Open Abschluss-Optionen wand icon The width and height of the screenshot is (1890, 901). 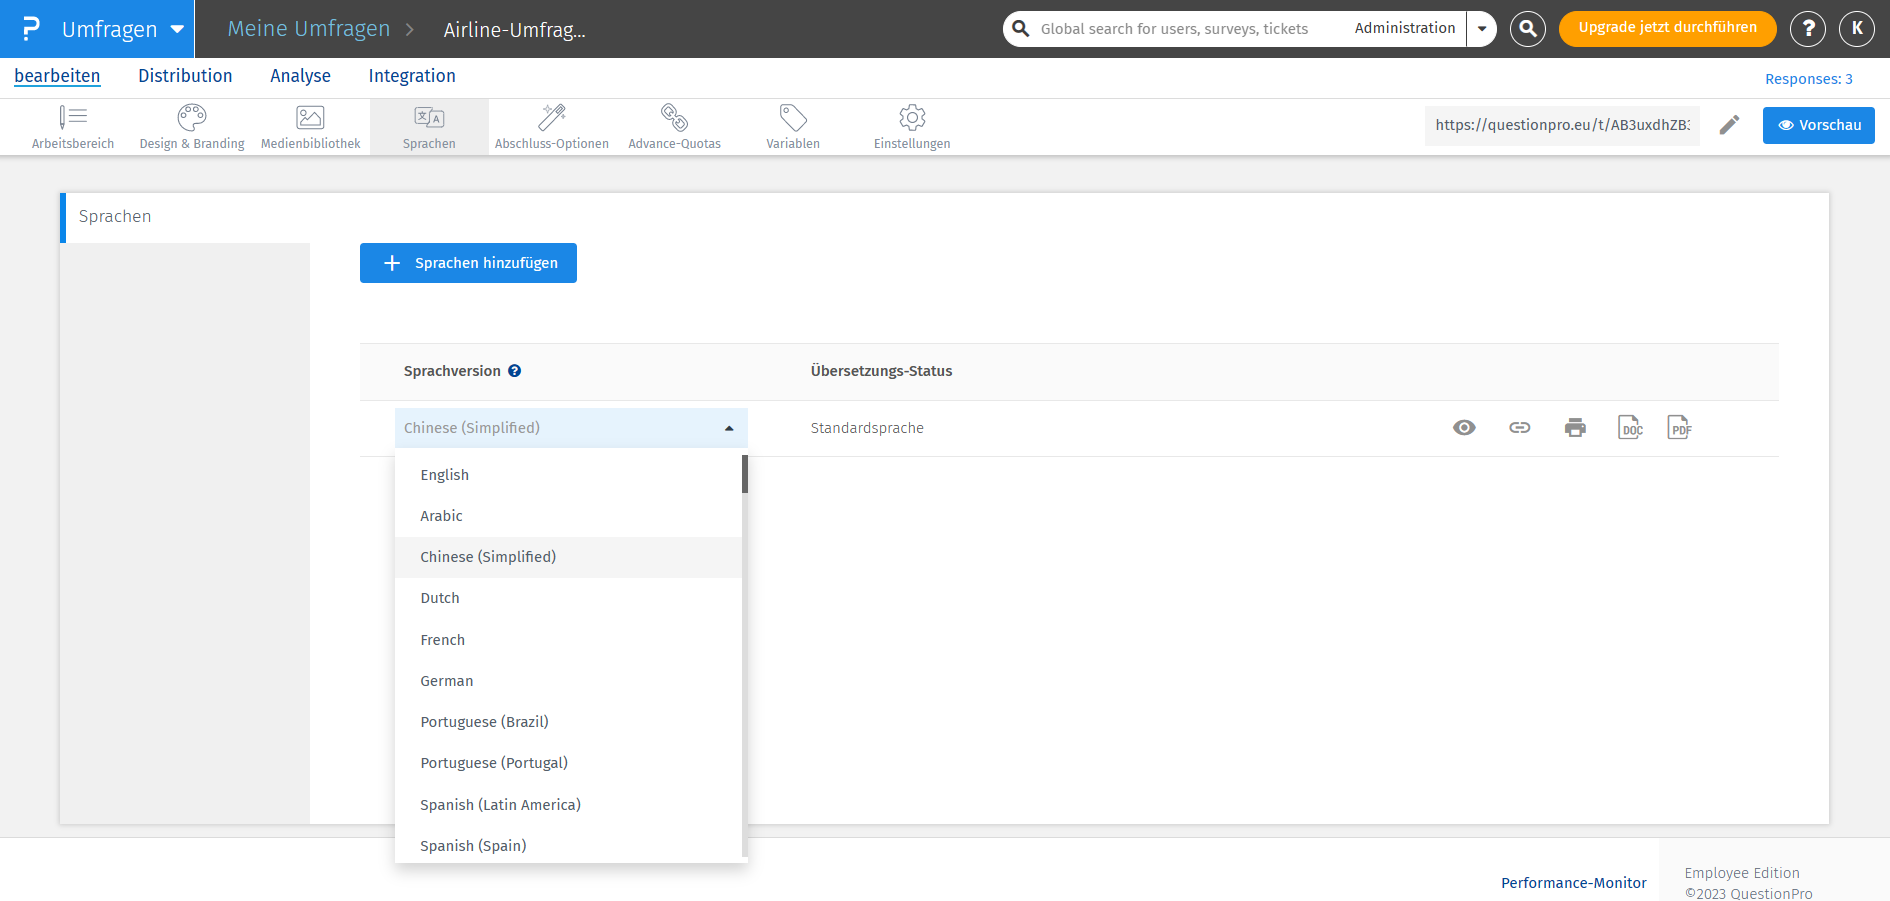point(551,127)
